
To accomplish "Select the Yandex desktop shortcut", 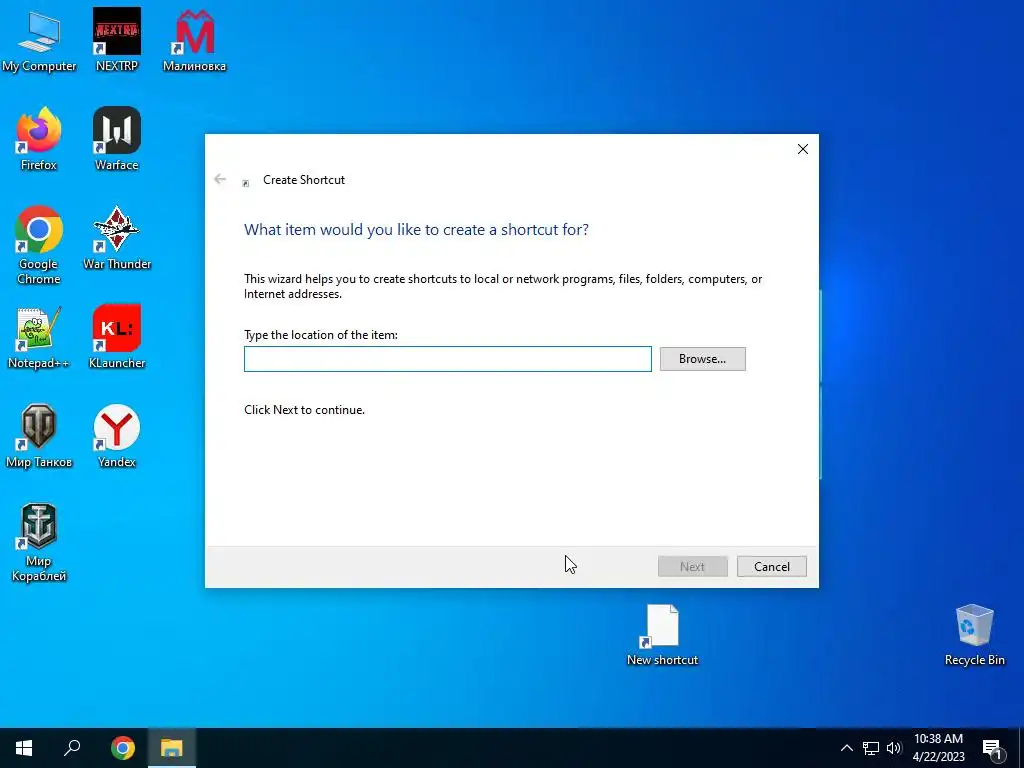I will (x=117, y=436).
